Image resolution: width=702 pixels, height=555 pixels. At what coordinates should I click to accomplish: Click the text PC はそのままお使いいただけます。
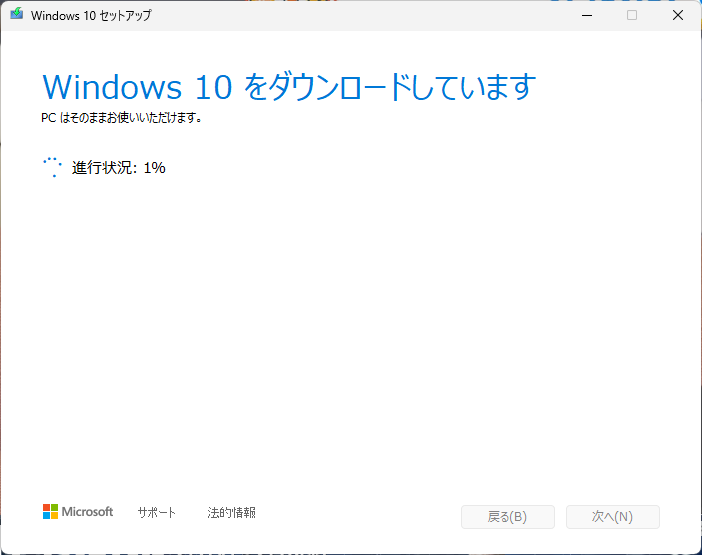pyautogui.click(x=122, y=118)
